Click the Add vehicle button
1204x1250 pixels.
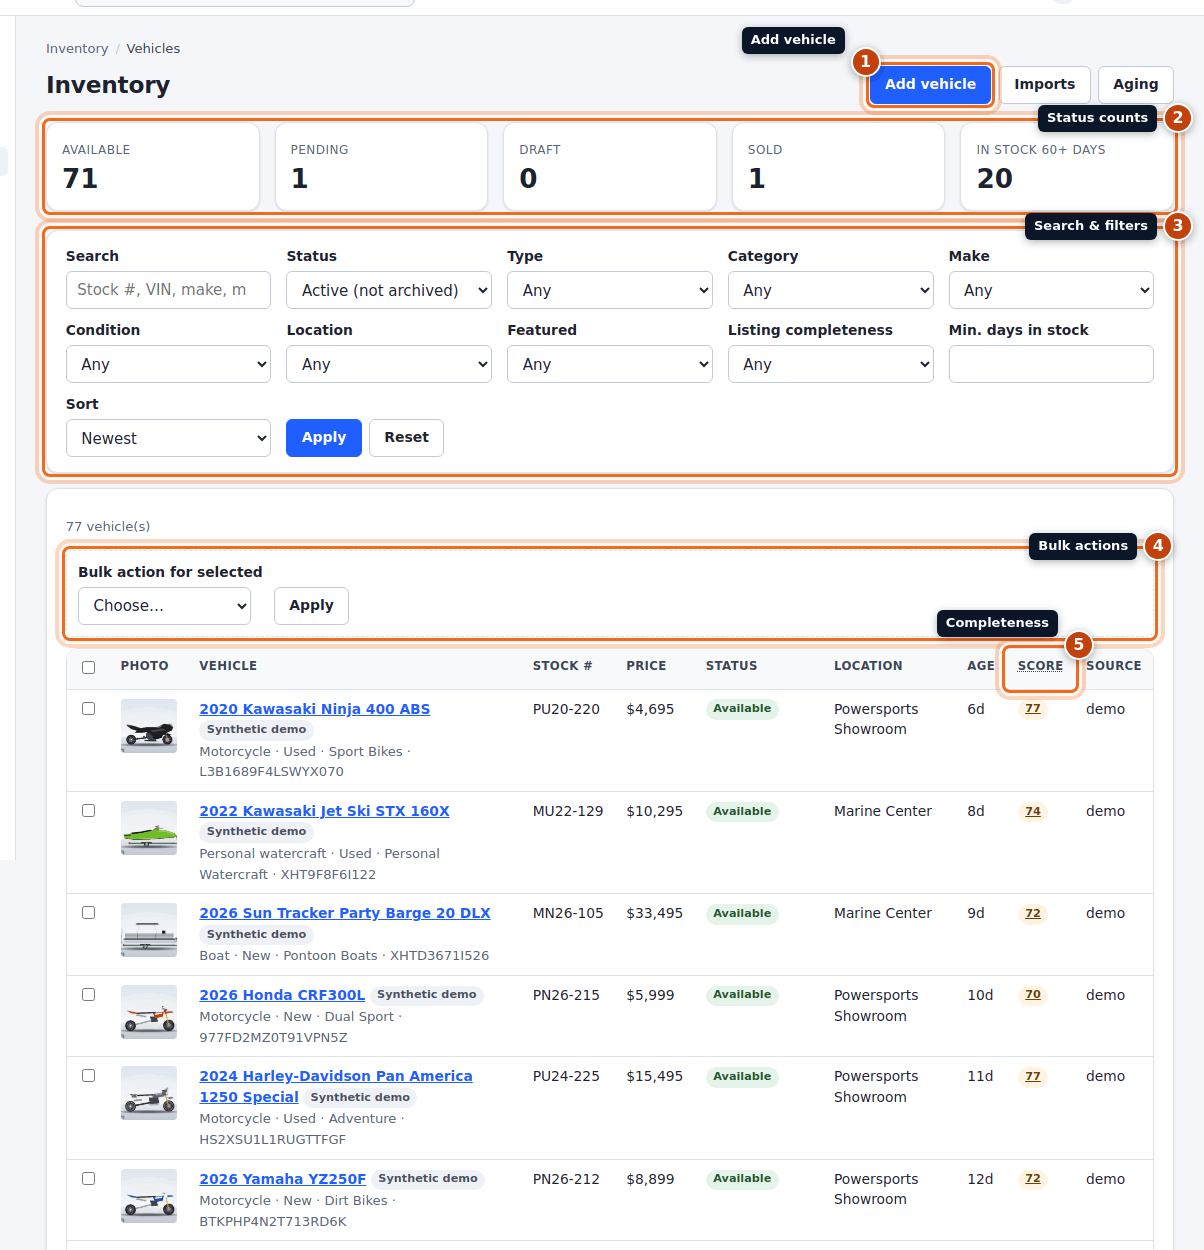coord(930,84)
